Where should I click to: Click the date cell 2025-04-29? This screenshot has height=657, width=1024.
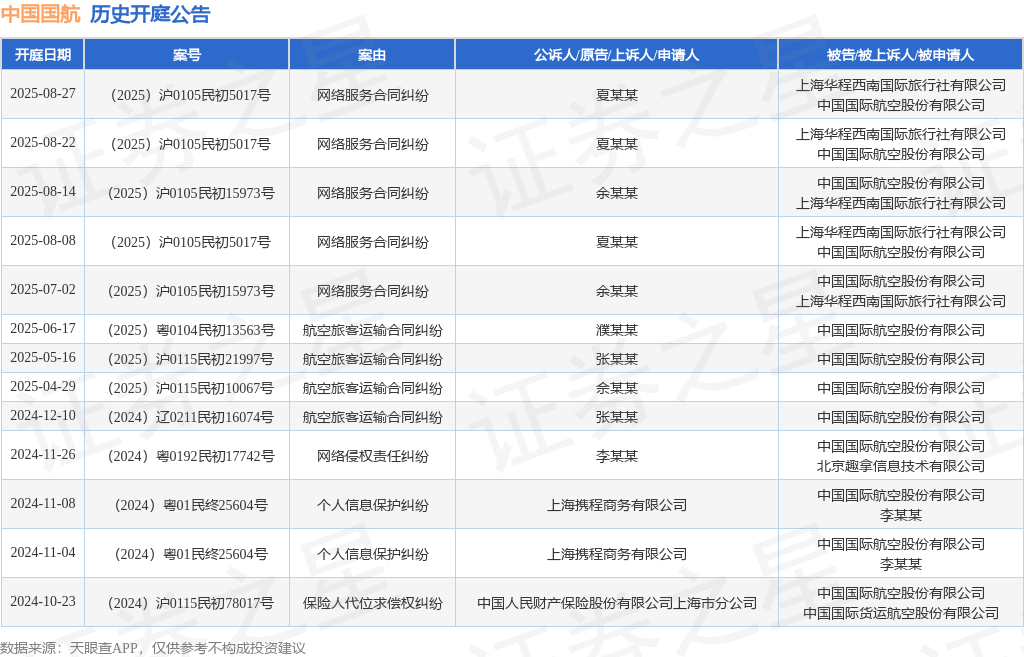point(43,386)
